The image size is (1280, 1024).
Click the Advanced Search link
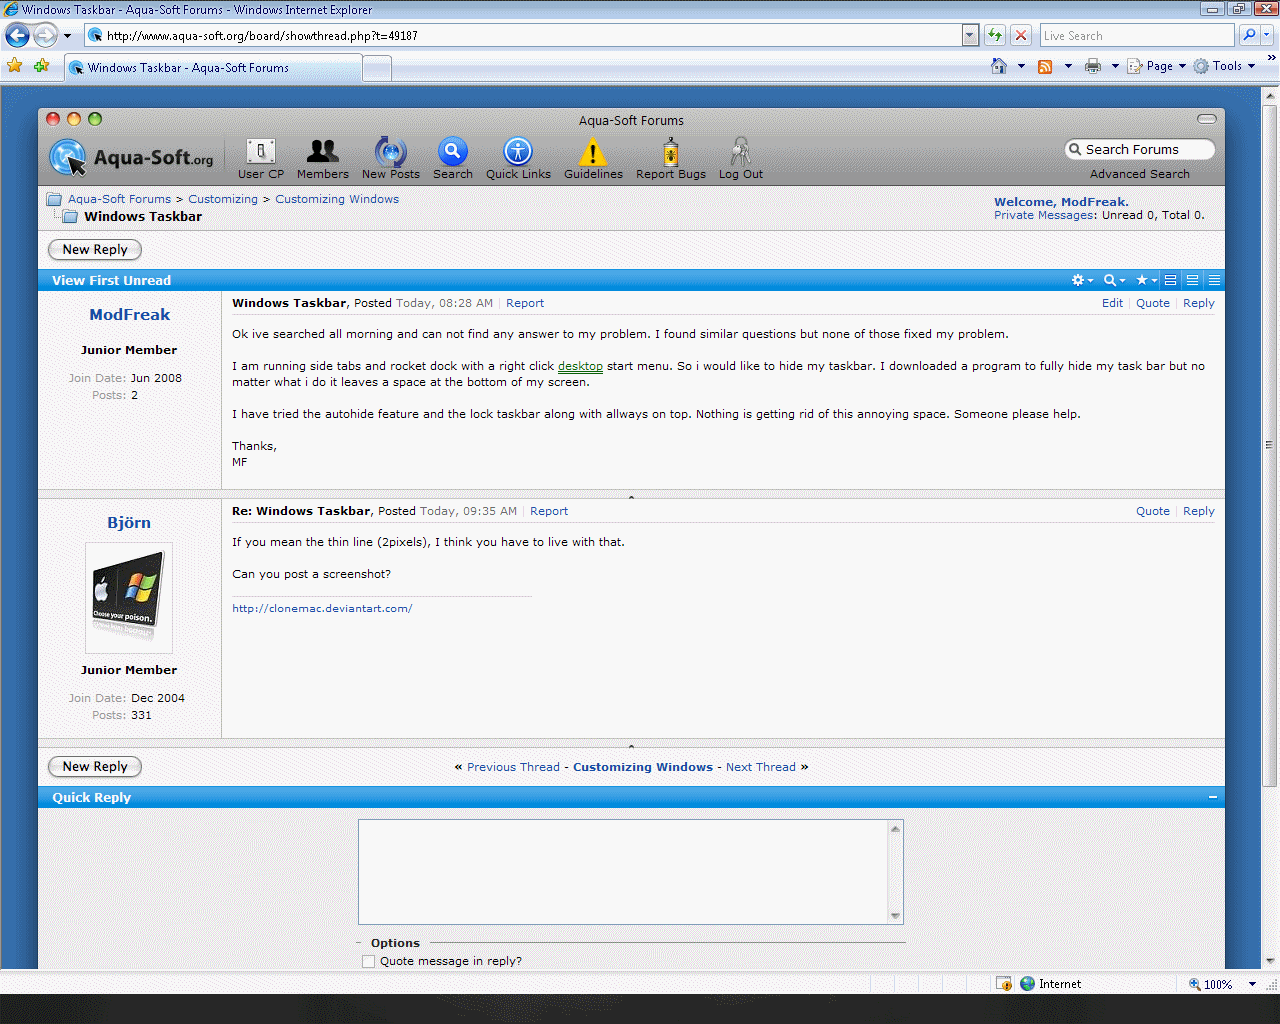click(1140, 174)
